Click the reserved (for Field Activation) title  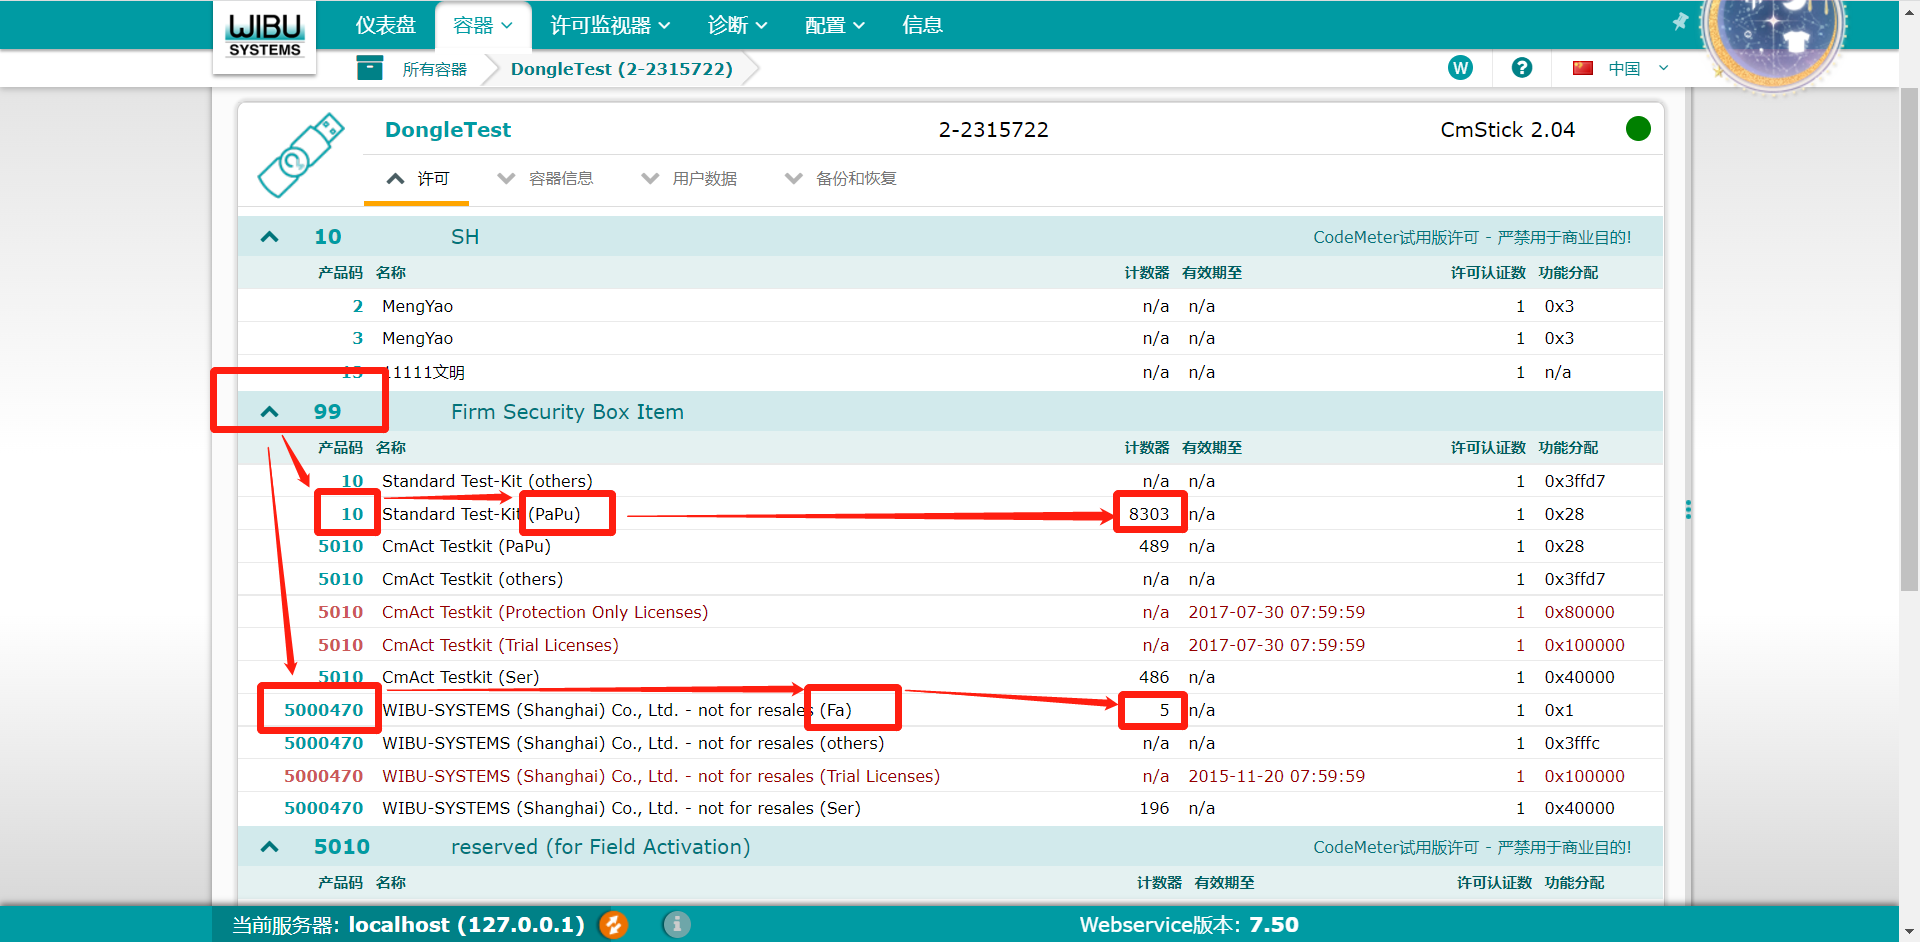[600, 847]
